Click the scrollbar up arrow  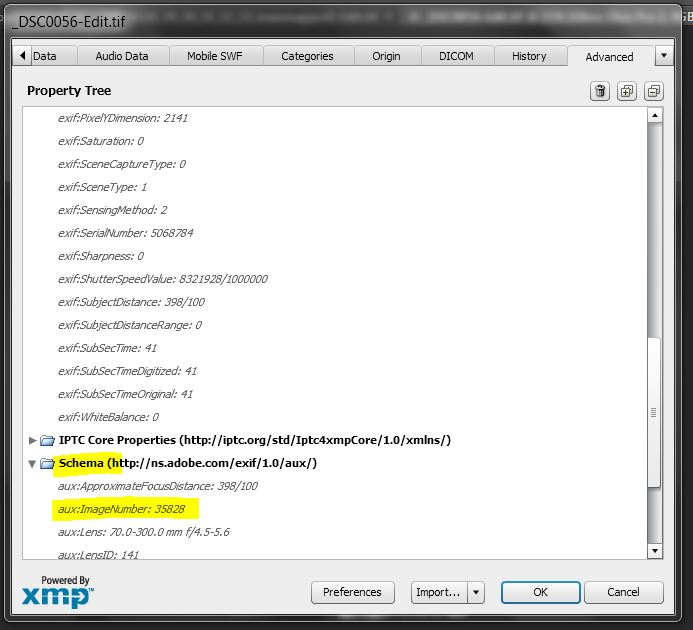click(x=655, y=116)
